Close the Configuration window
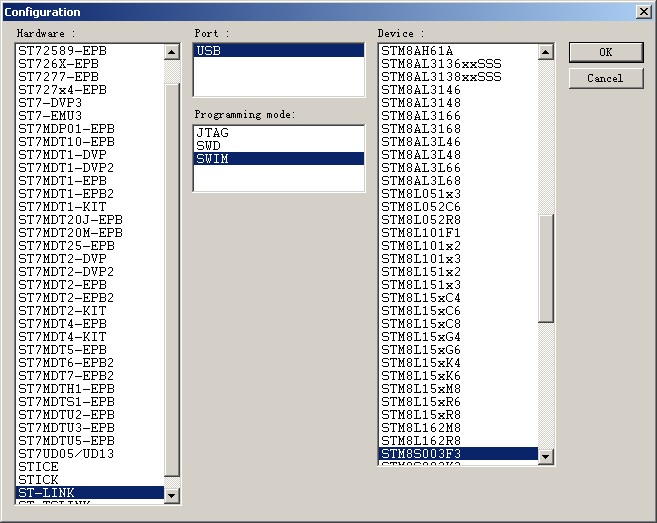The height and width of the screenshot is (523, 657). click(644, 12)
